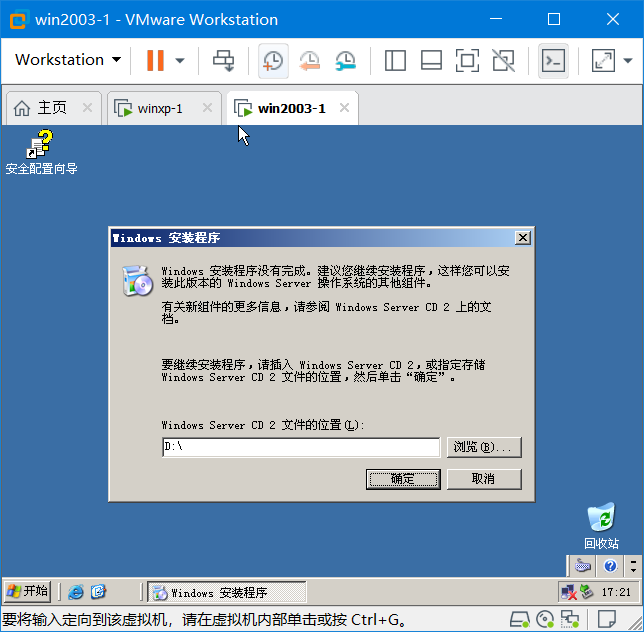Send Ctrl+Alt+Del to virtual machine icon

(224, 61)
